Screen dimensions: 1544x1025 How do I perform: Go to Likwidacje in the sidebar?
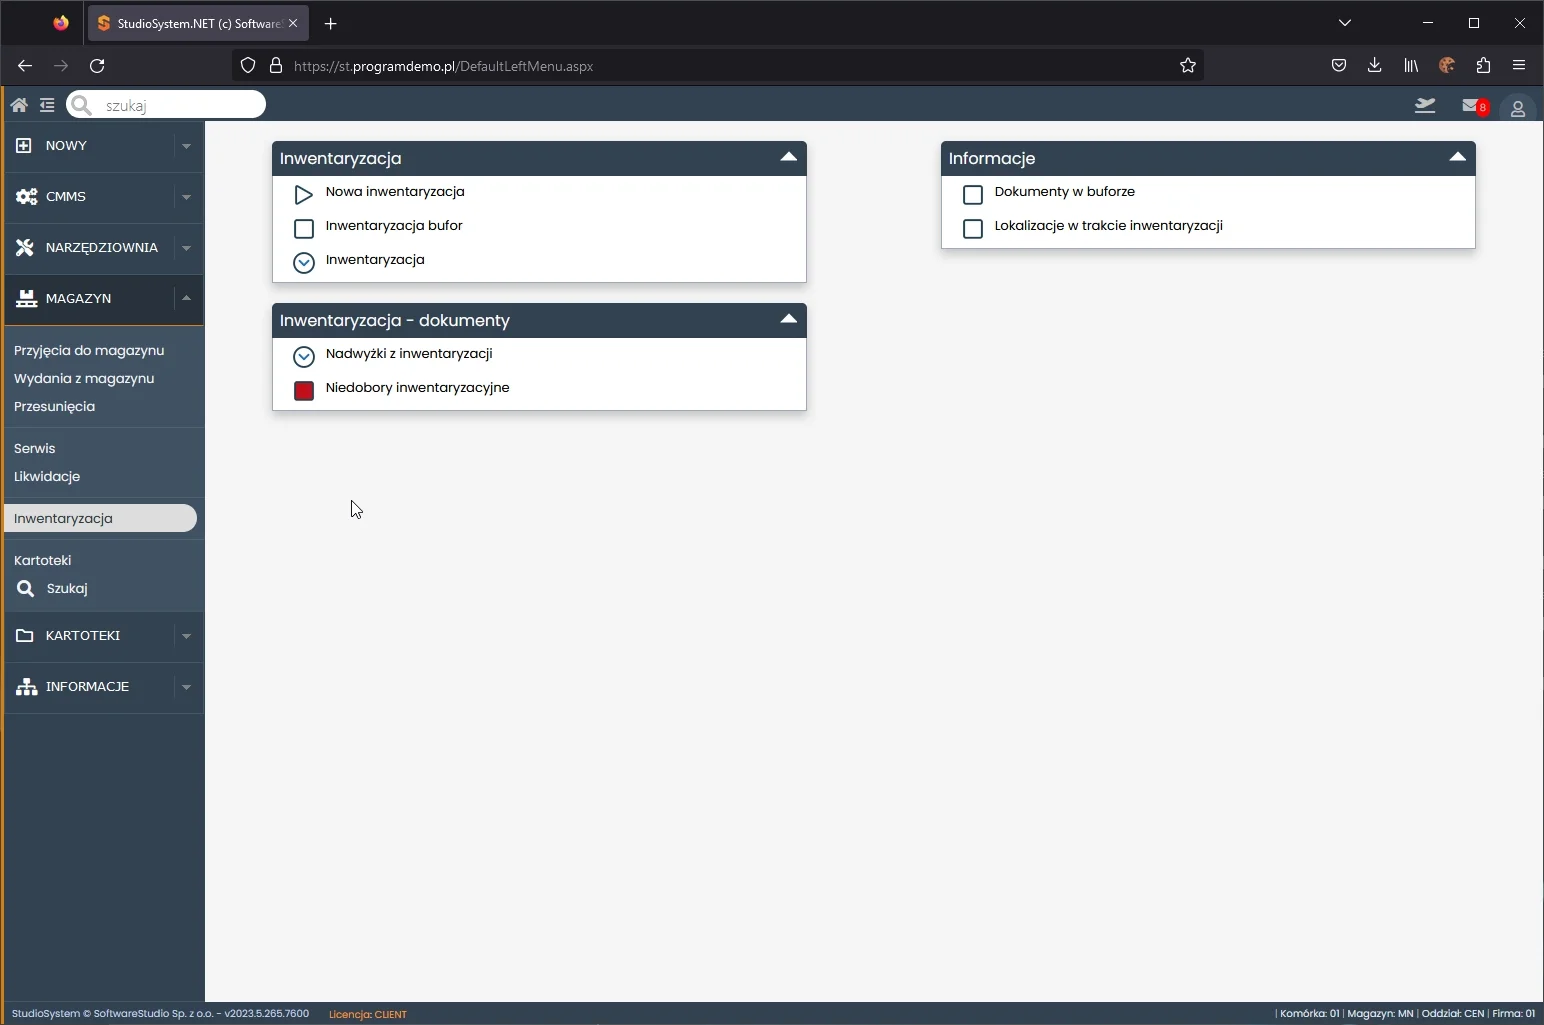pos(47,477)
